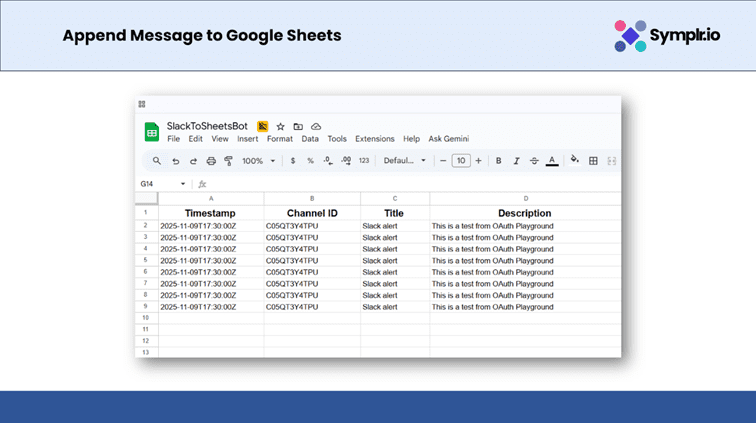
Task: Open the Extensions menu
Action: [x=375, y=139]
